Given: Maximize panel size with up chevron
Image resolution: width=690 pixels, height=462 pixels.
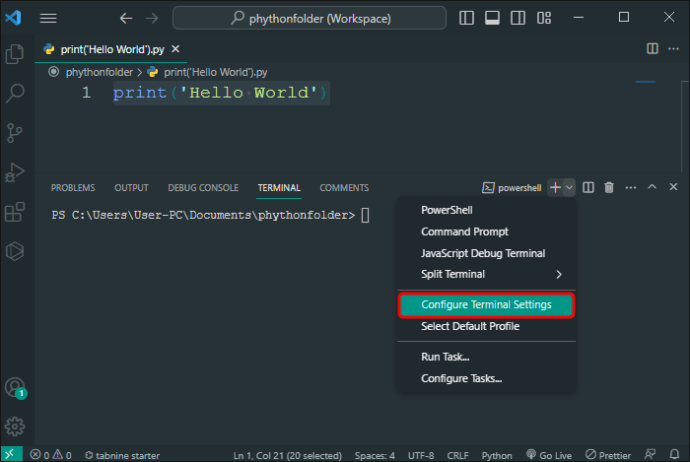Looking at the screenshot, I should tap(652, 187).
